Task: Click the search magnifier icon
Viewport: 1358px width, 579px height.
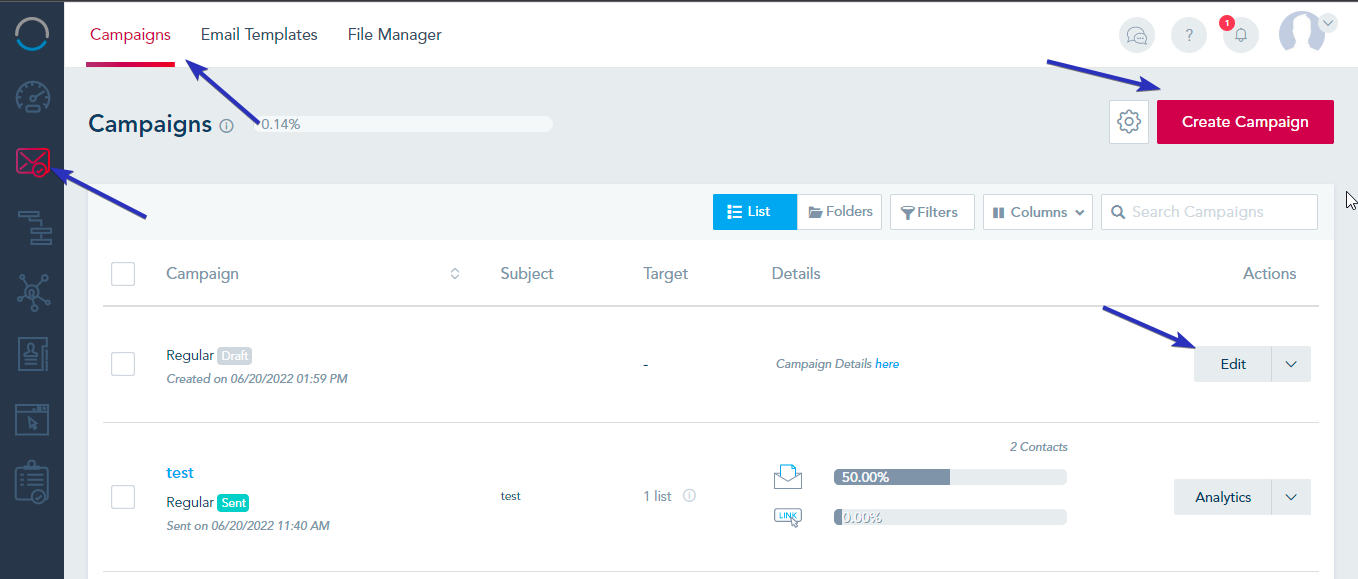Action: 1118,212
